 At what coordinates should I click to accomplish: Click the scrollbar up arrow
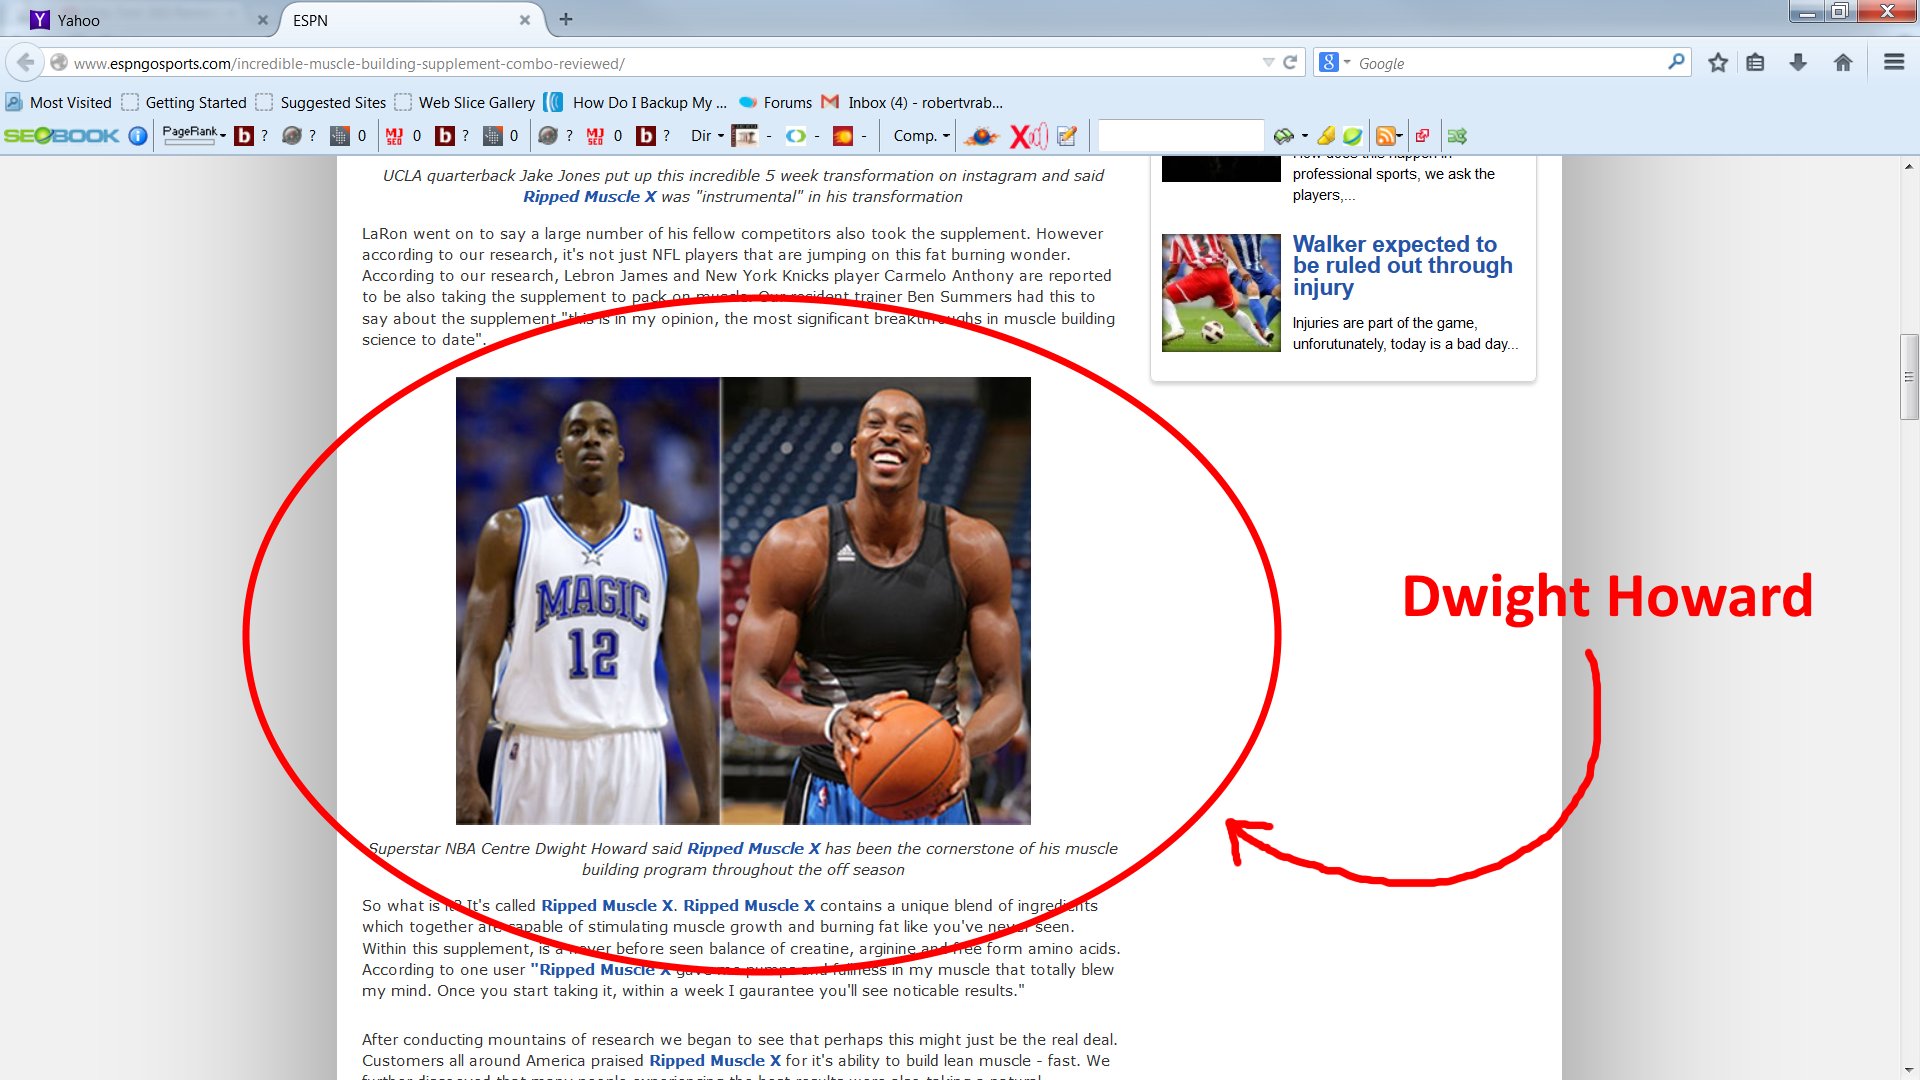coord(1909,166)
